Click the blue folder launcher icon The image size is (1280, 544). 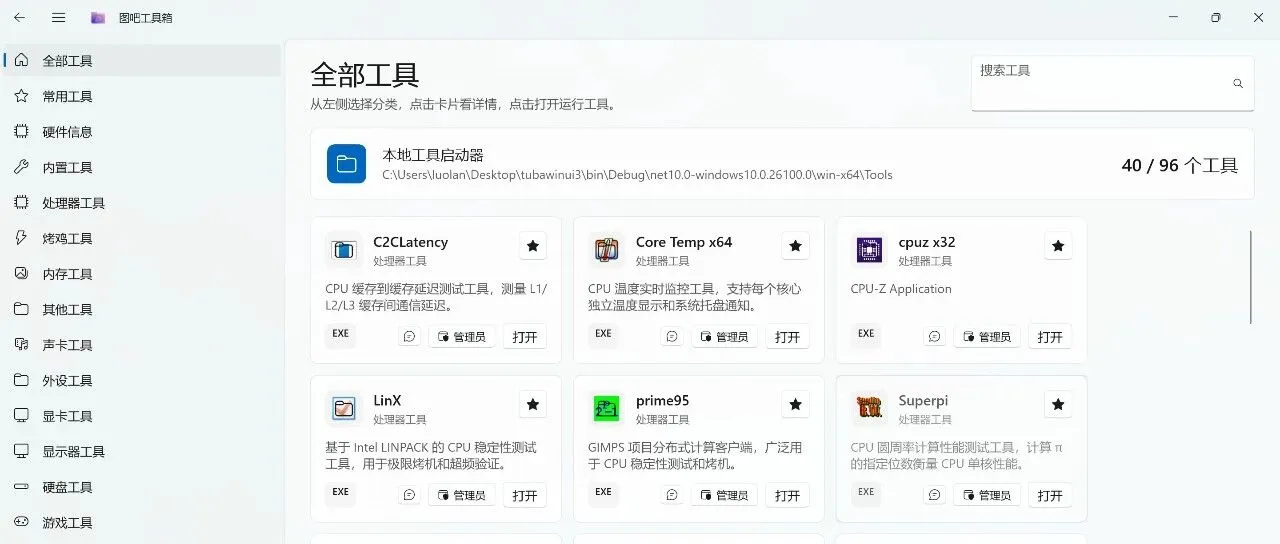[346, 164]
